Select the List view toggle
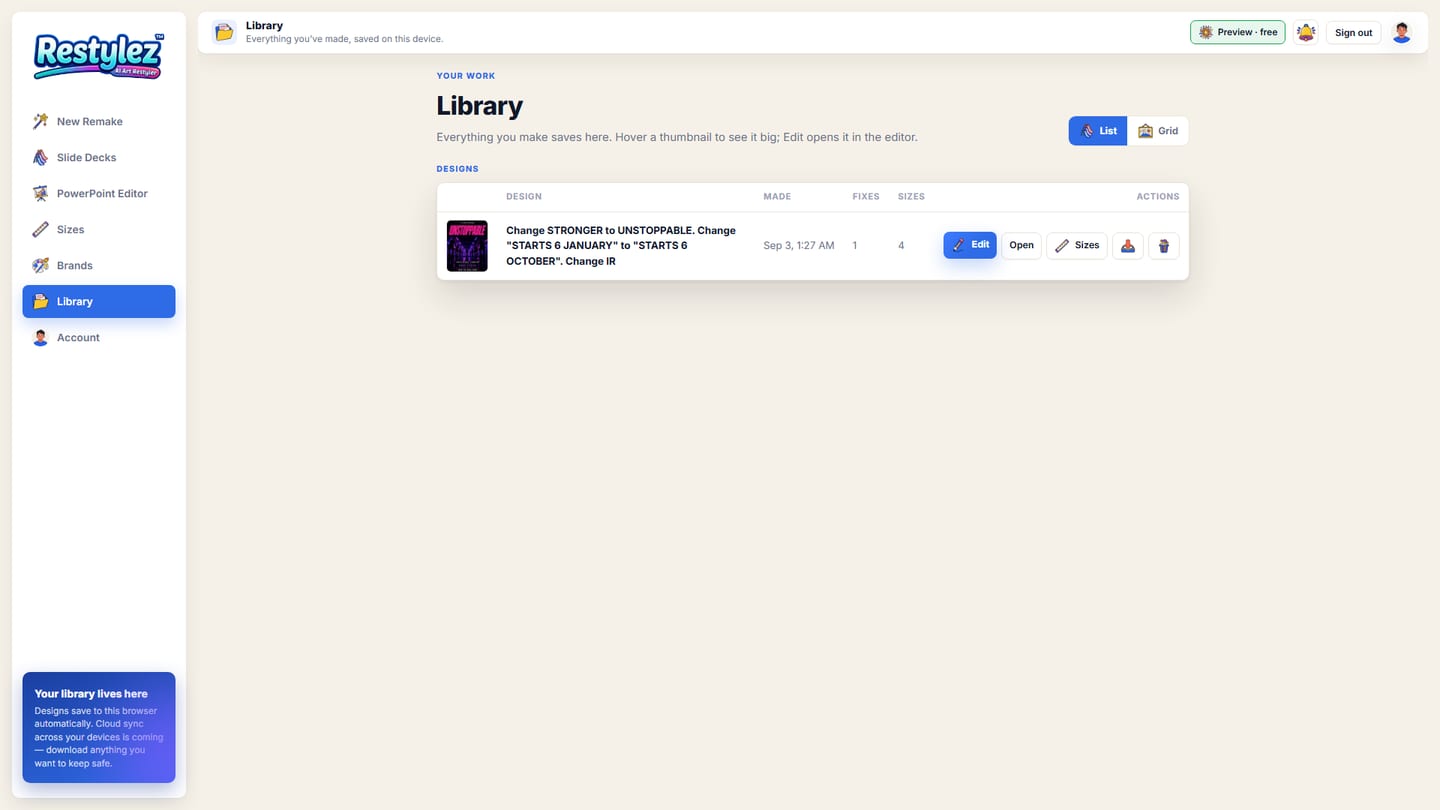1440x810 pixels. (1098, 131)
